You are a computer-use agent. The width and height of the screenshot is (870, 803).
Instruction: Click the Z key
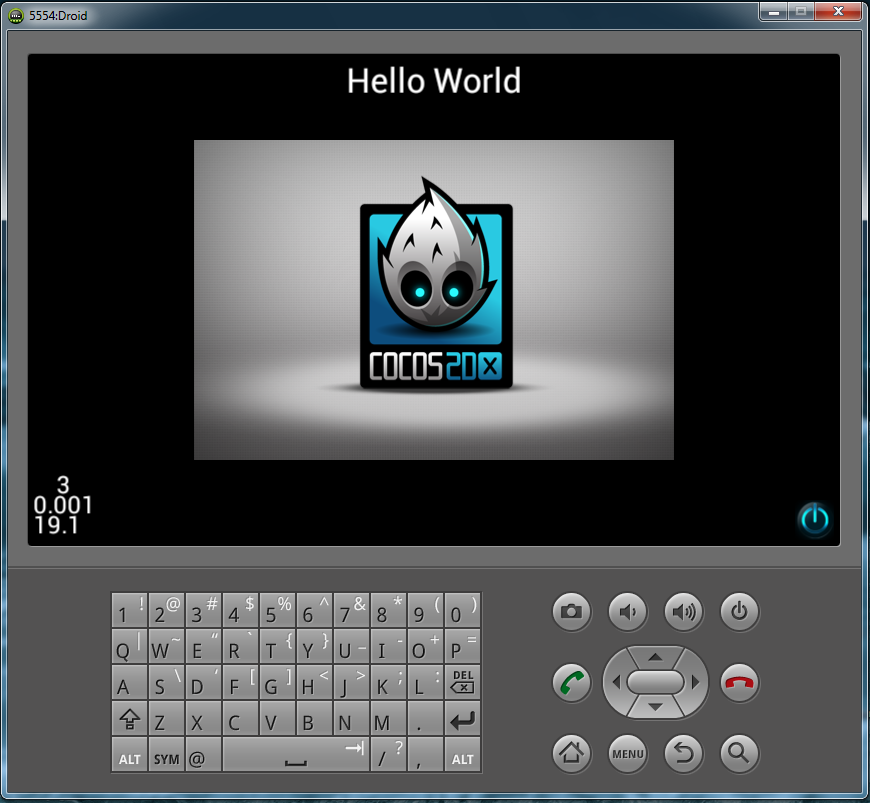coord(166,718)
